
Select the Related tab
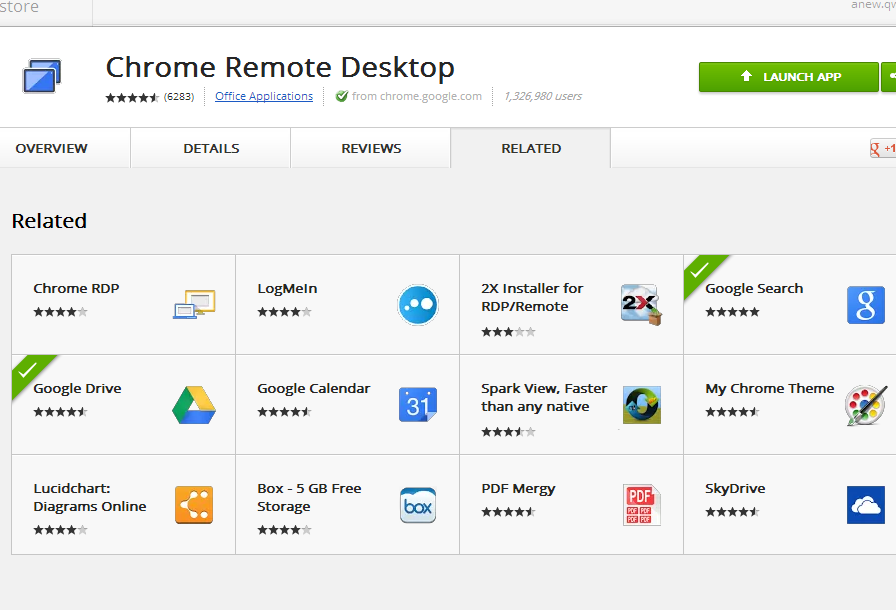[x=531, y=149]
